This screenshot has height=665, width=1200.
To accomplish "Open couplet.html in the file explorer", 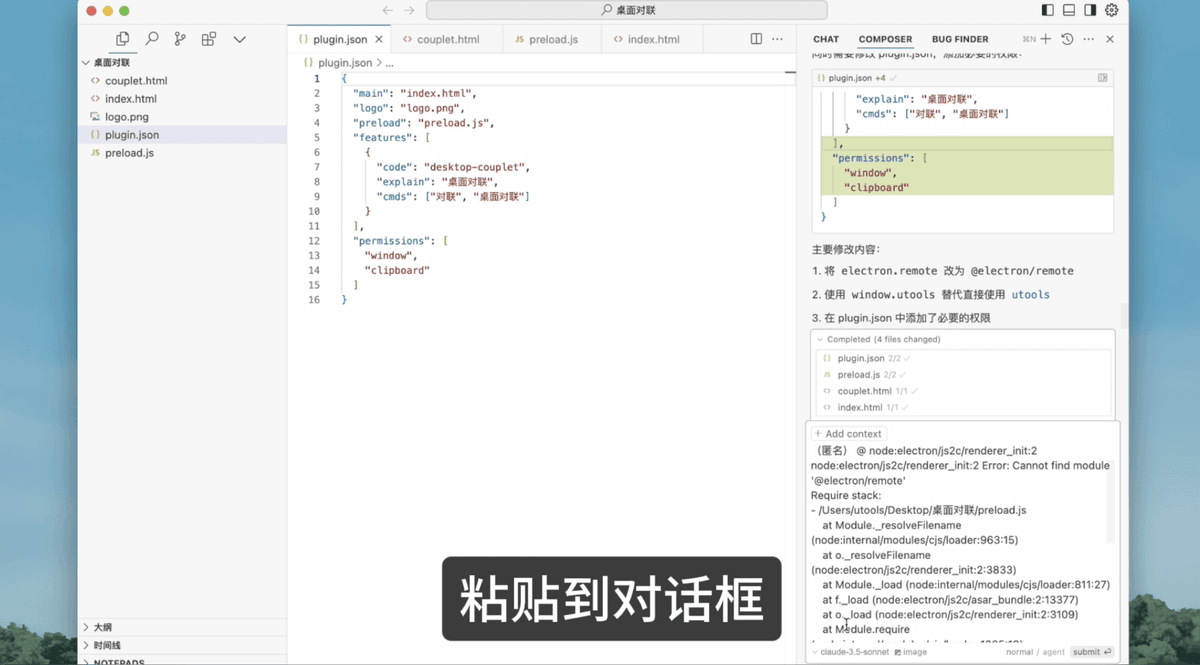I will coord(136,81).
